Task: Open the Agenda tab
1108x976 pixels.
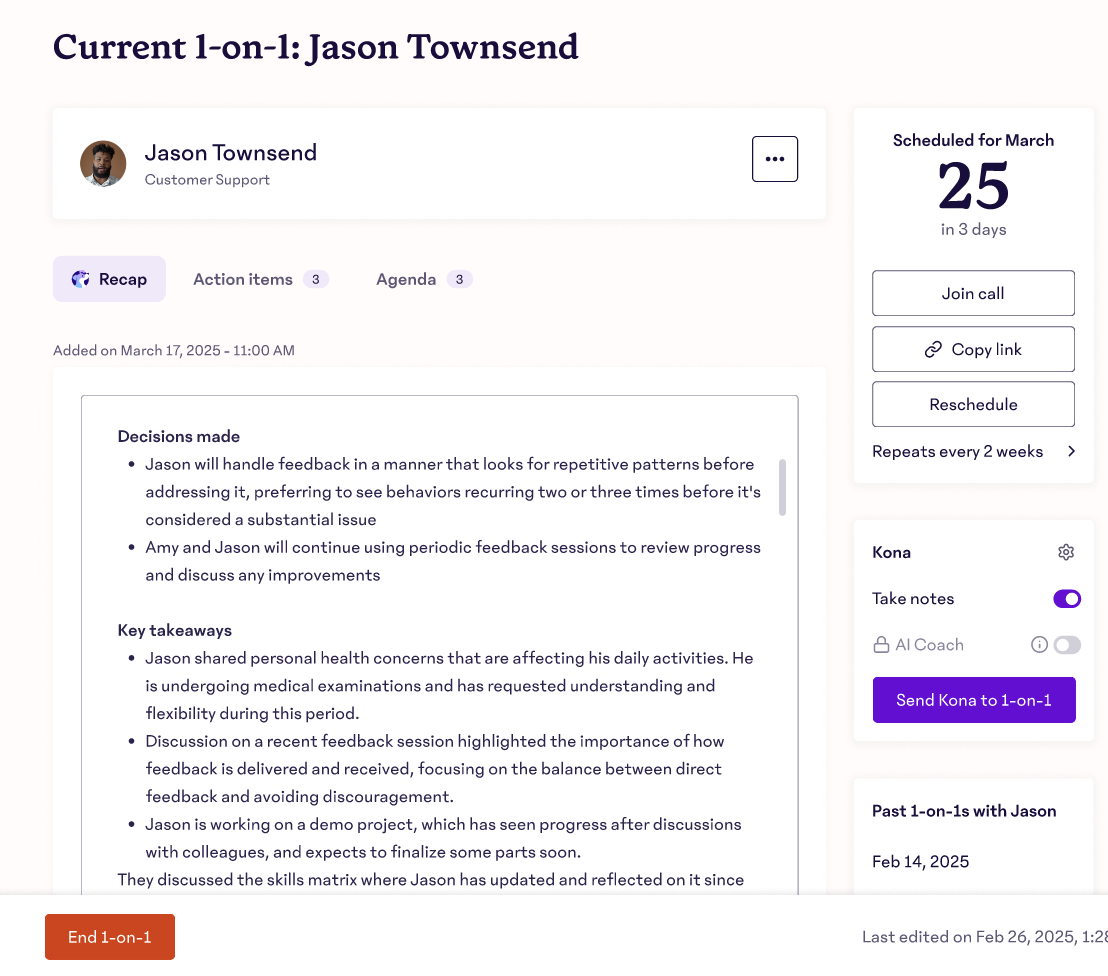Action: [406, 279]
